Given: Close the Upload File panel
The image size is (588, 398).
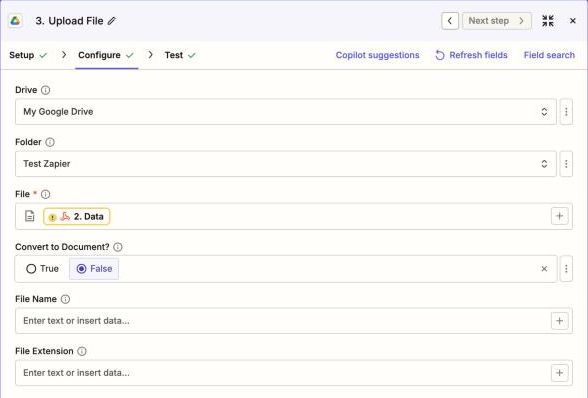Looking at the screenshot, I should (x=573, y=21).
